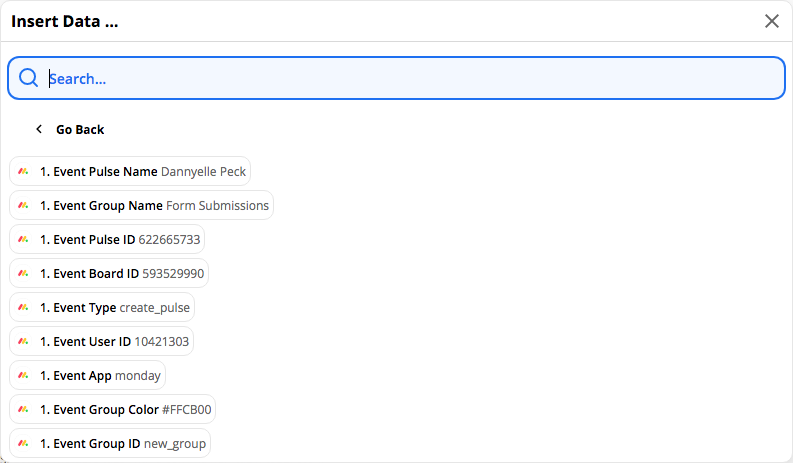Pick Event User ID 10421303
793x463 pixels.
pos(102,342)
